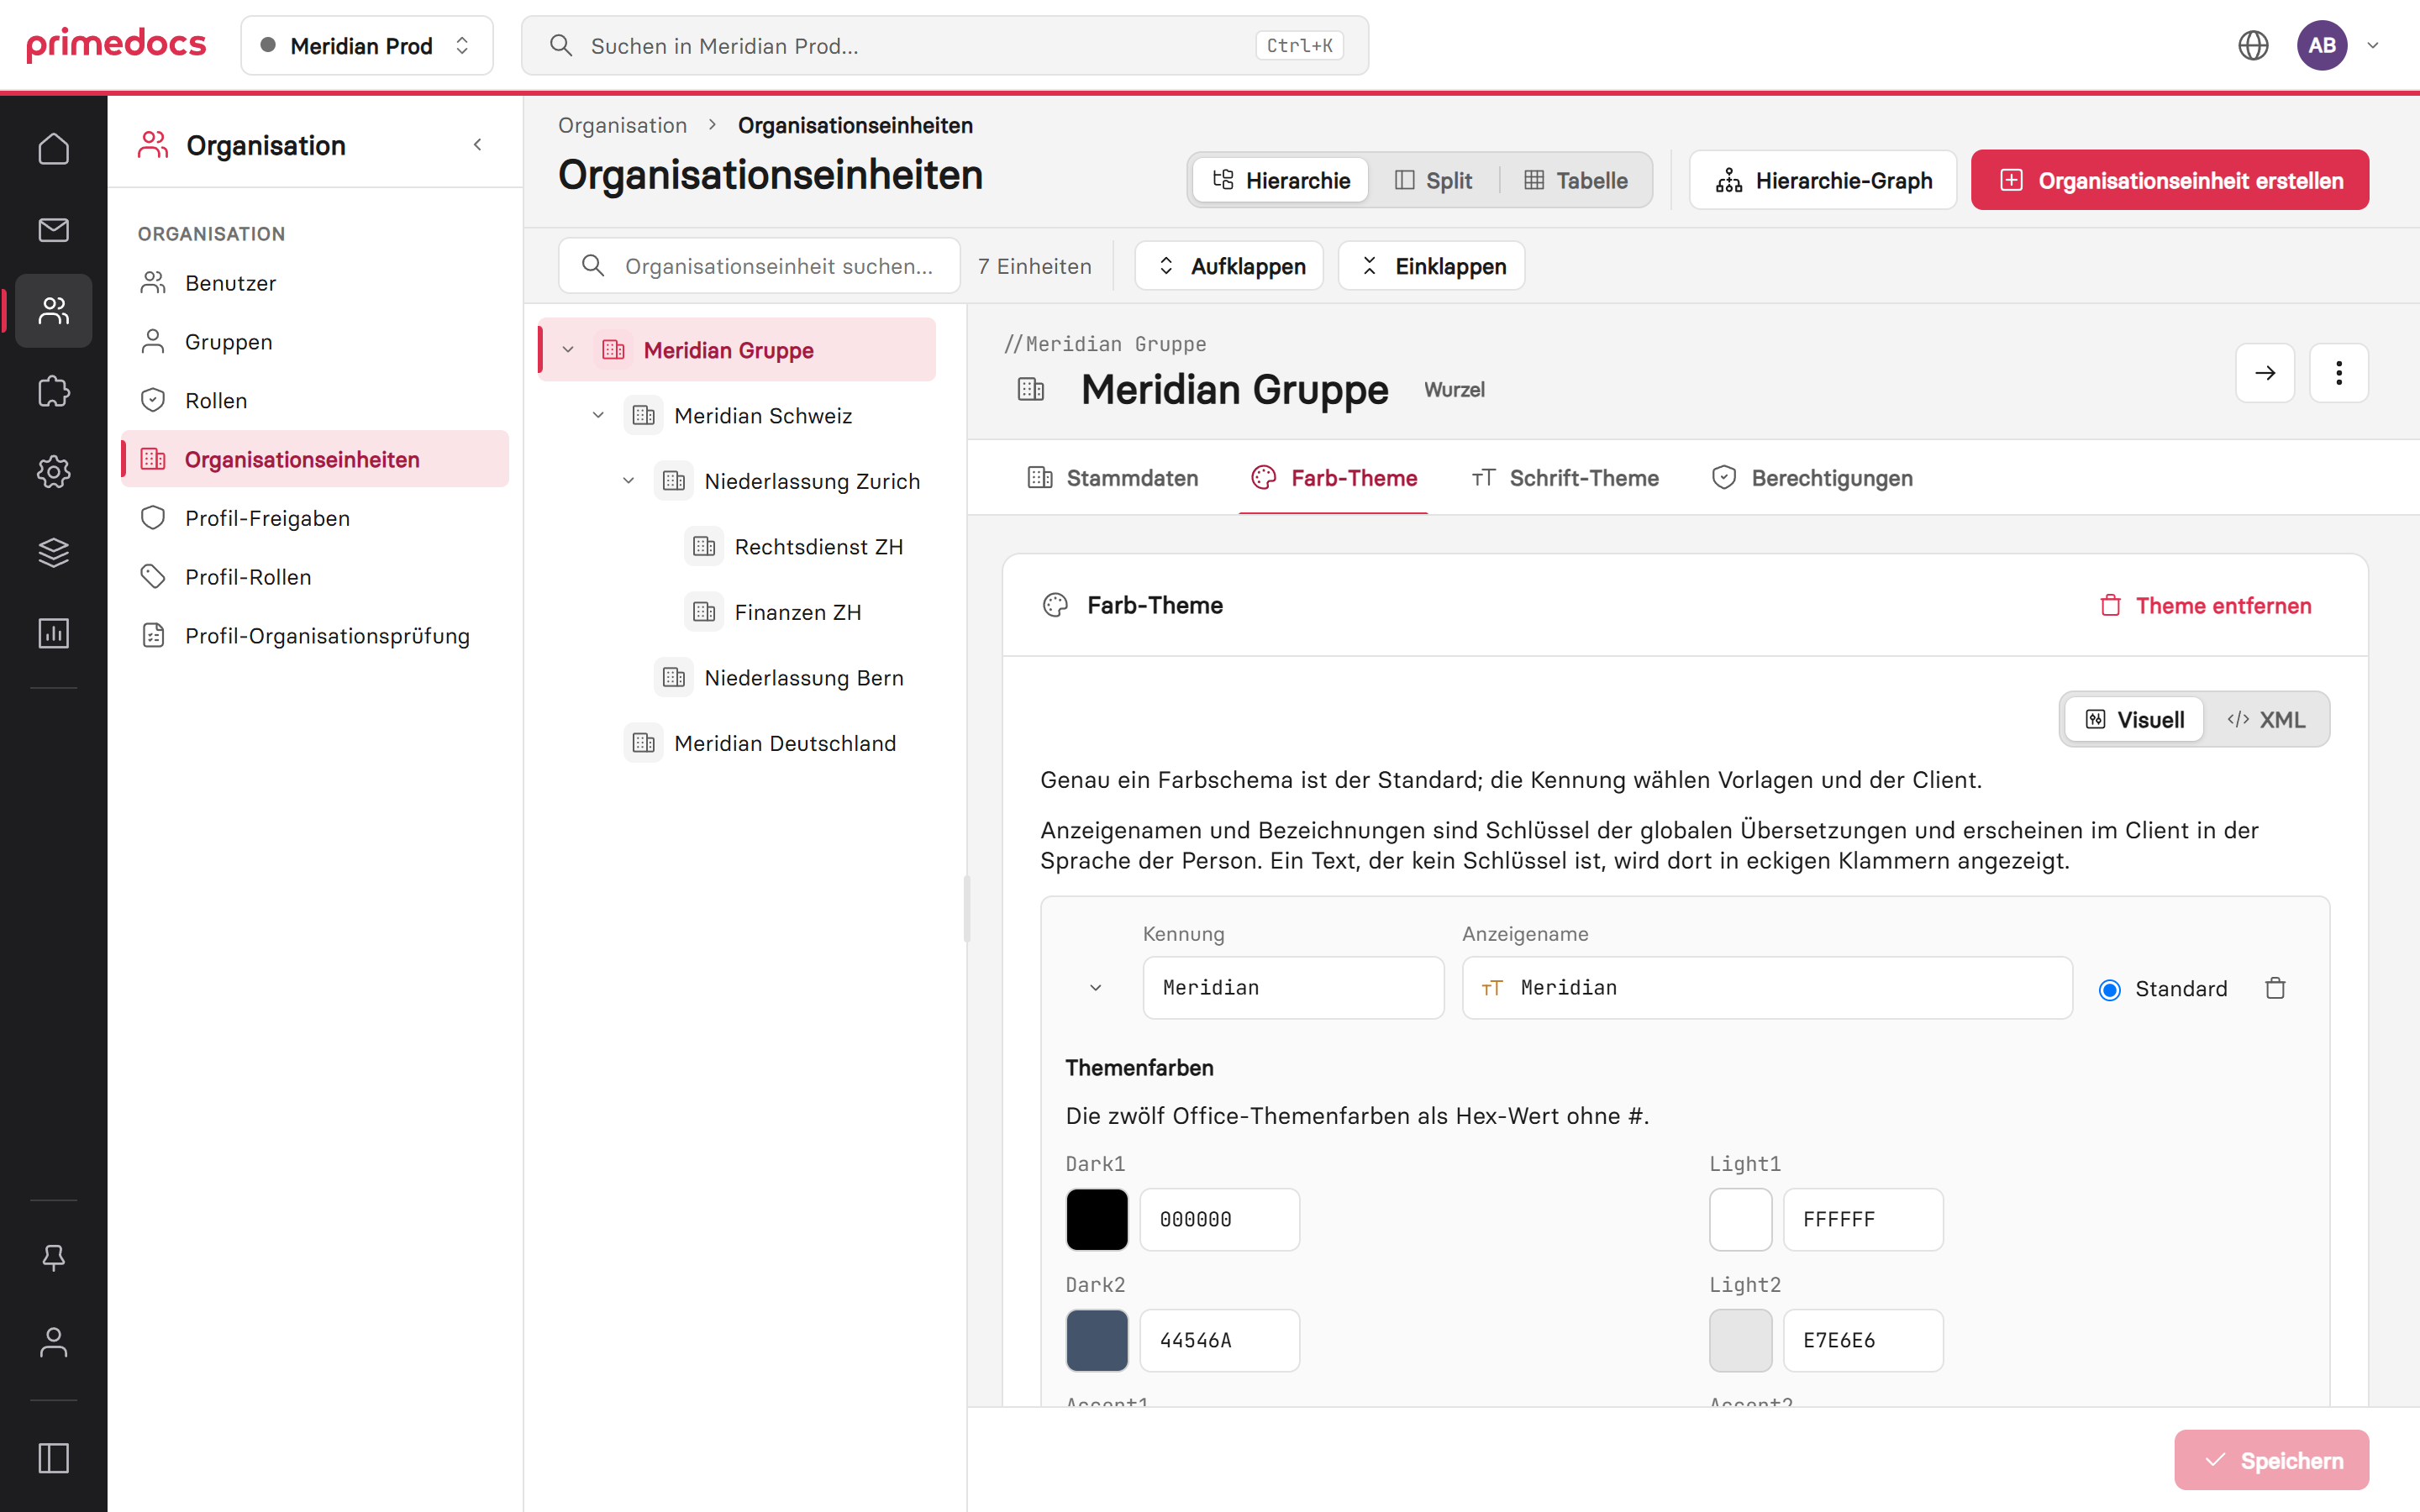Switch to Split view

[x=1433, y=180]
